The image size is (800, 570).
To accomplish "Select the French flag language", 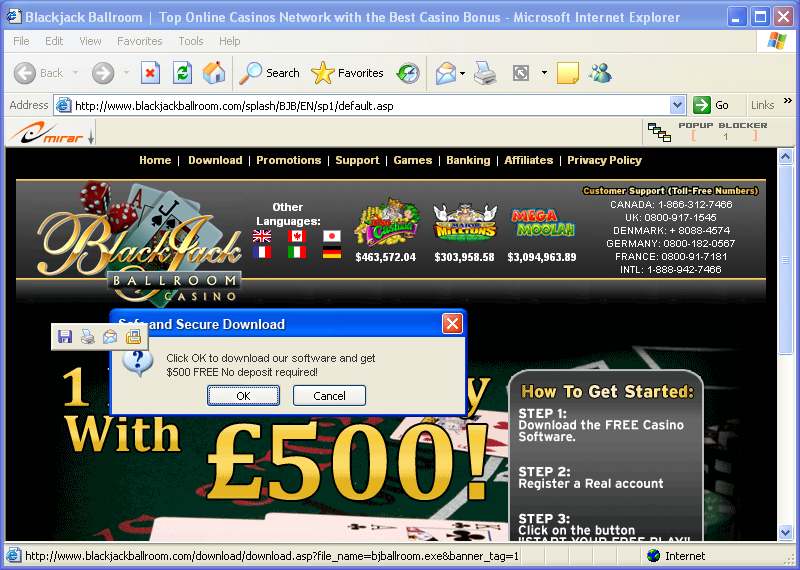I will coord(262,252).
